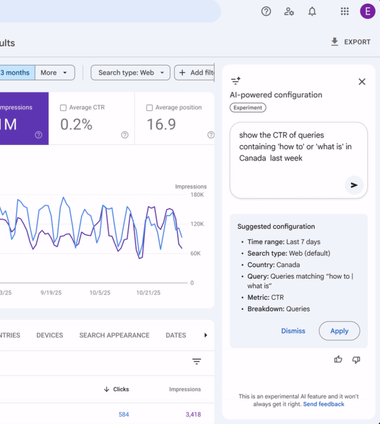Click the Experiment badge

[x=248, y=108]
